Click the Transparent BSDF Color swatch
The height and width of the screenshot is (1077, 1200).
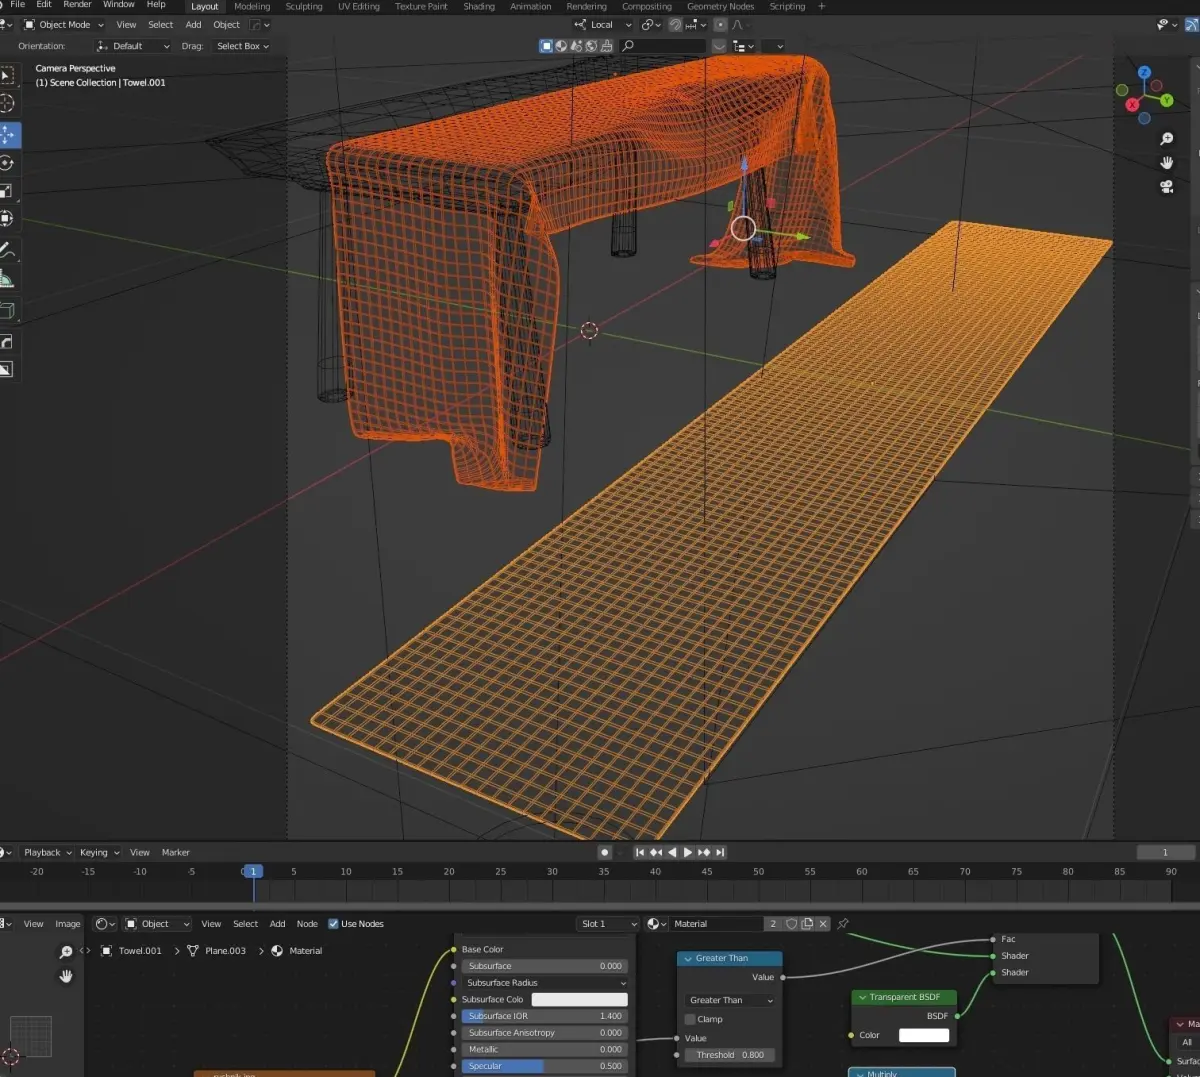pyautogui.click(x=924, y=1035)
